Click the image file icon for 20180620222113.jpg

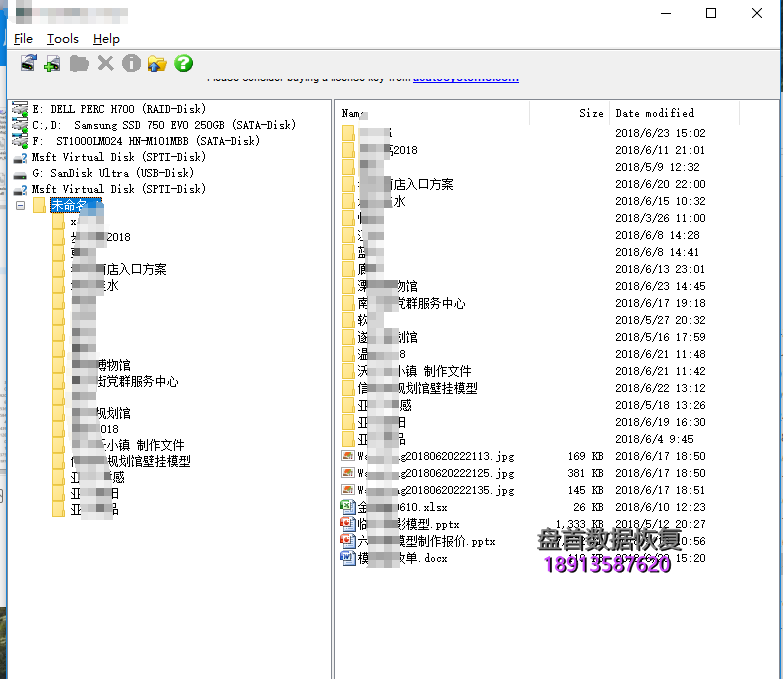348,456
